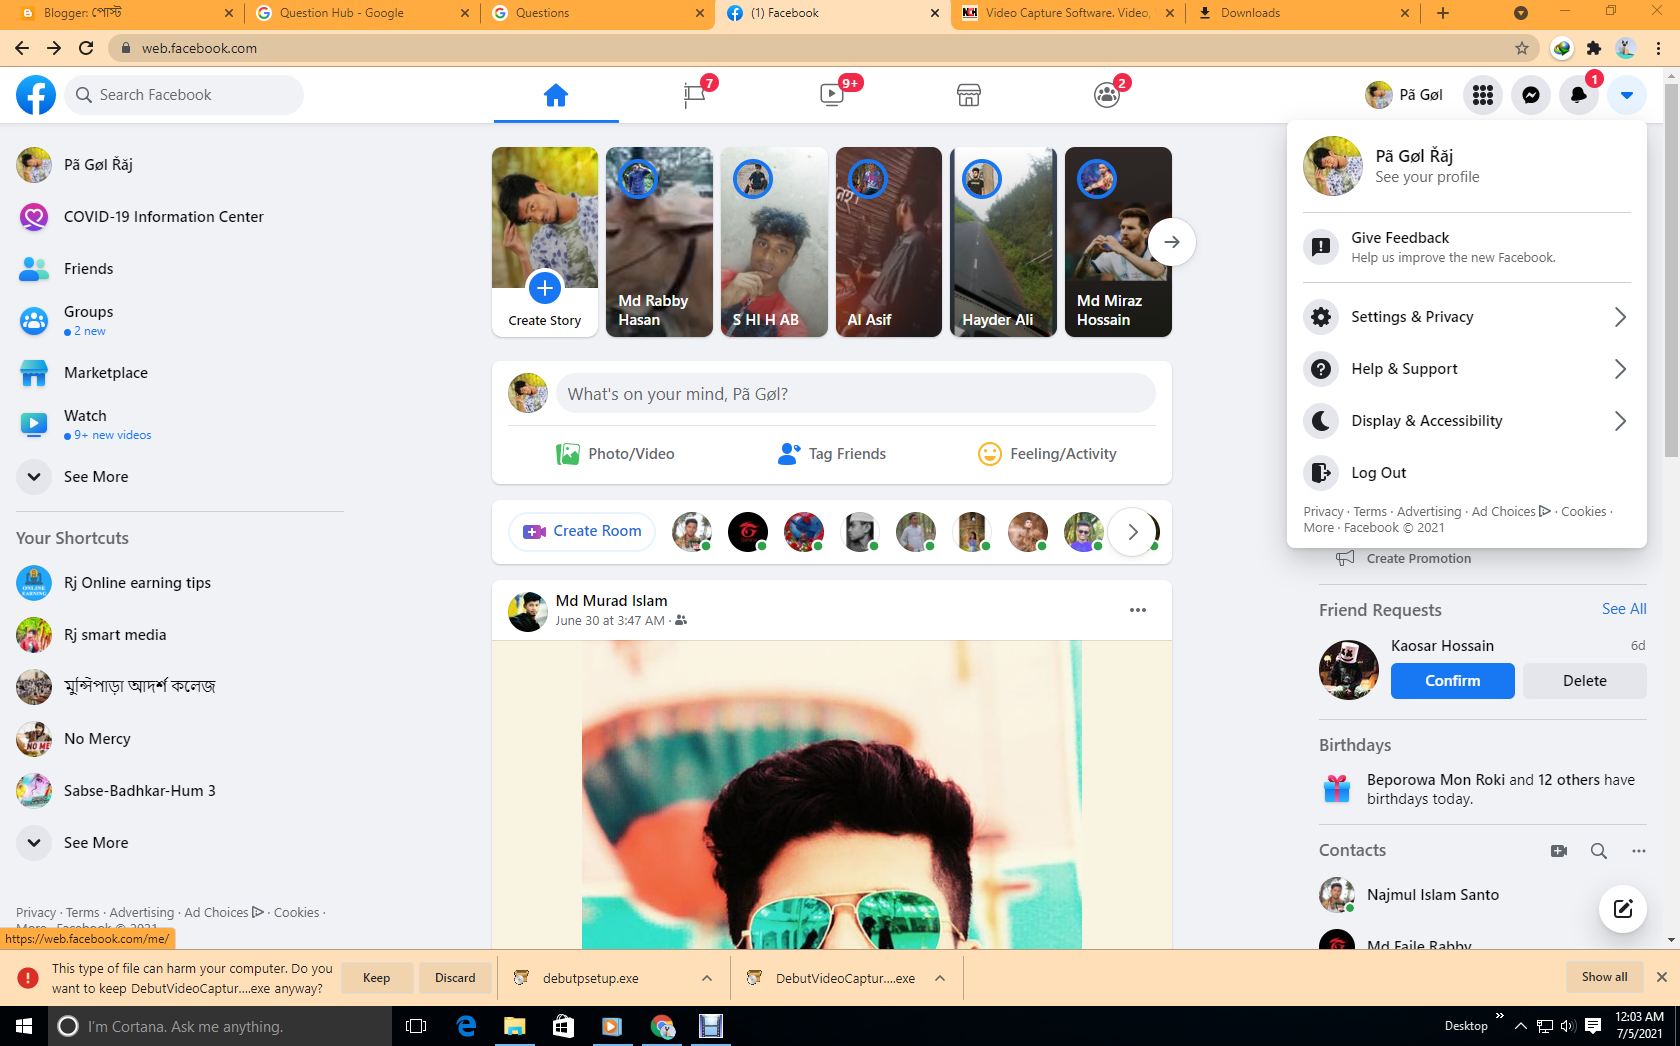Open Sabse-Badhkar-Hum 3 shortcut
Screen dimensions: 1680x1046
pos(180,791)
